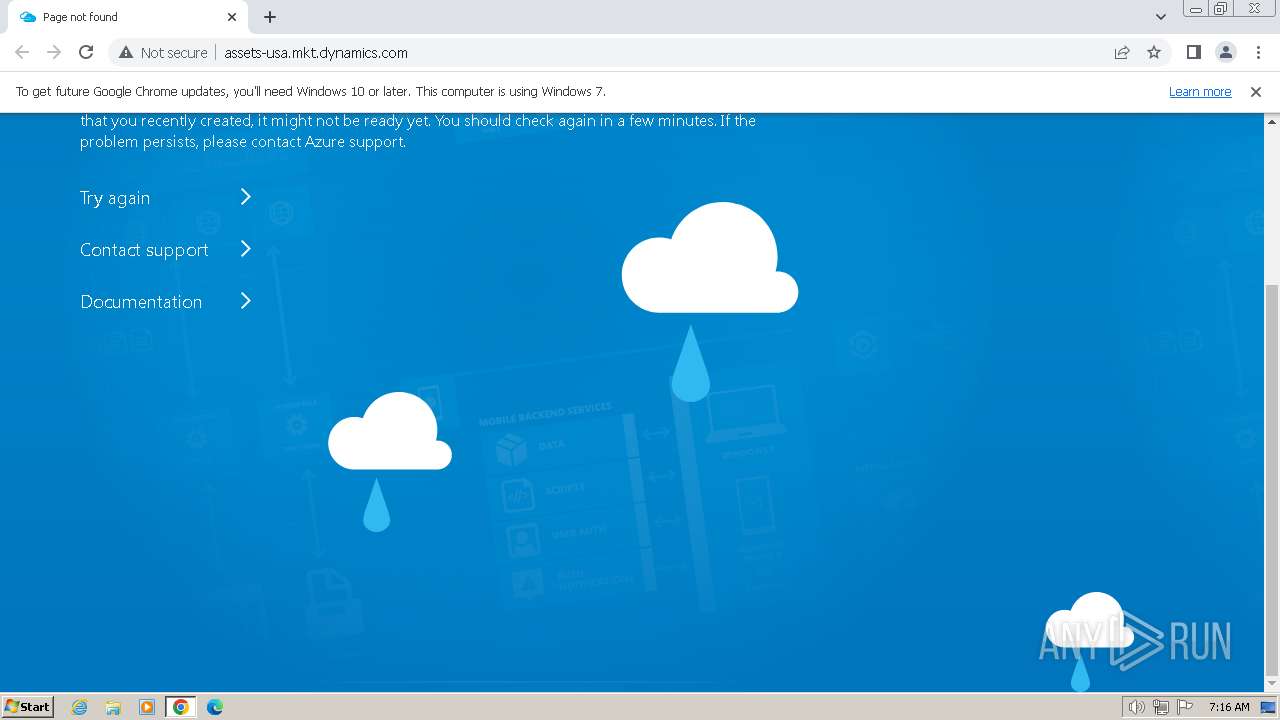Click the arrow next to Try again
Screen dimensions: 1280x720
(245, 197)
